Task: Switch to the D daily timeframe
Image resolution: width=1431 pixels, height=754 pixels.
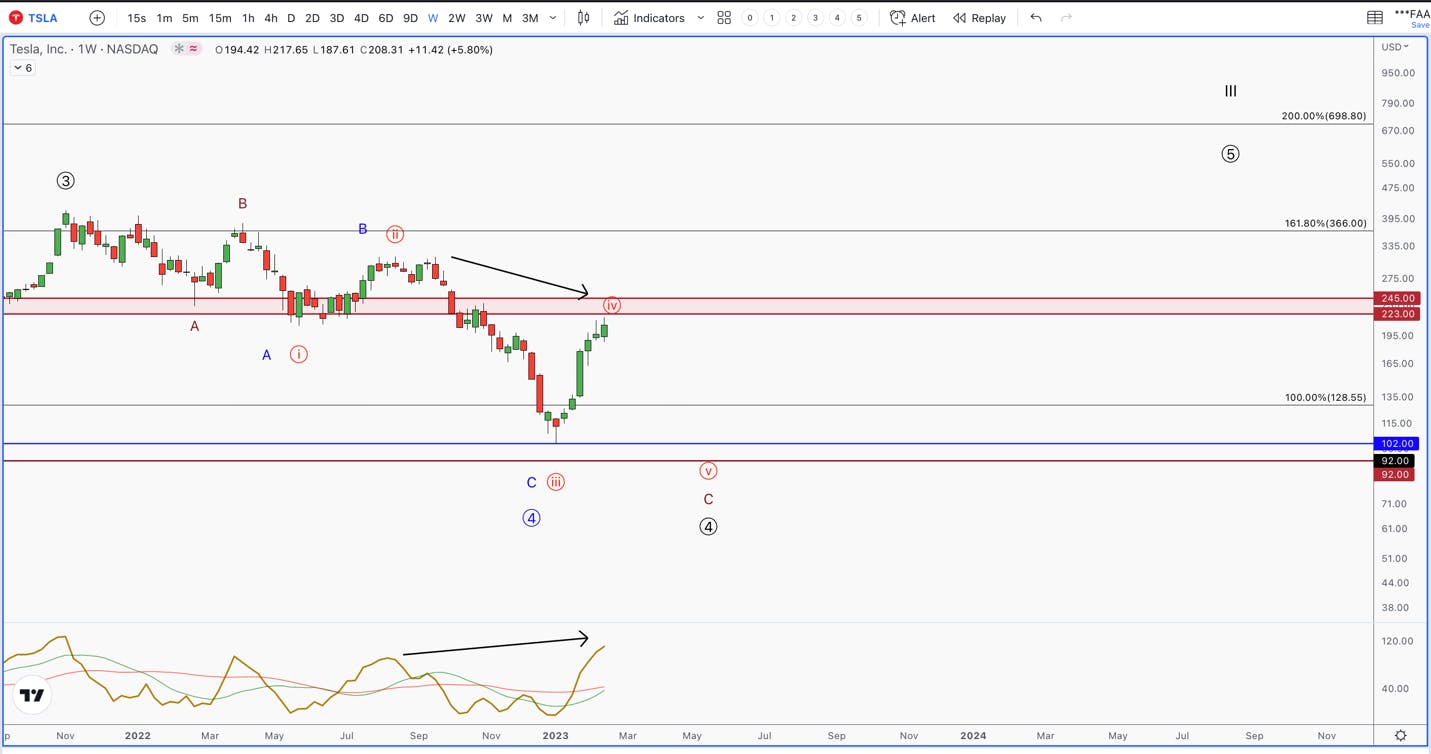Action: click(x=291, y=18)
